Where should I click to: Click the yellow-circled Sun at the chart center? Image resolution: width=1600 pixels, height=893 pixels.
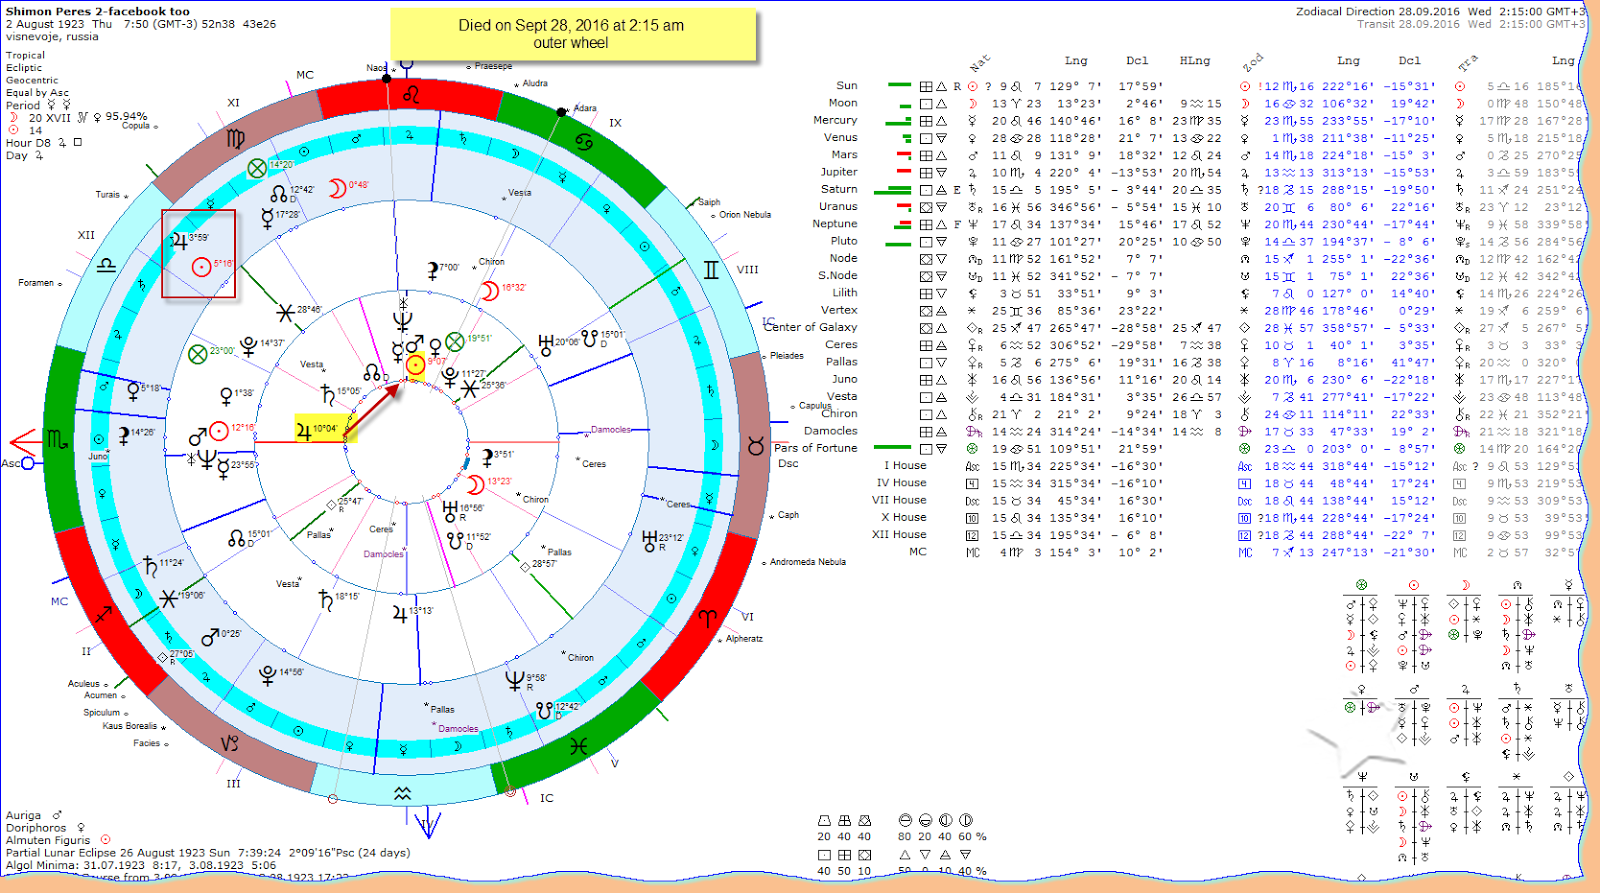pyautogui.click(x=415, y=365)
